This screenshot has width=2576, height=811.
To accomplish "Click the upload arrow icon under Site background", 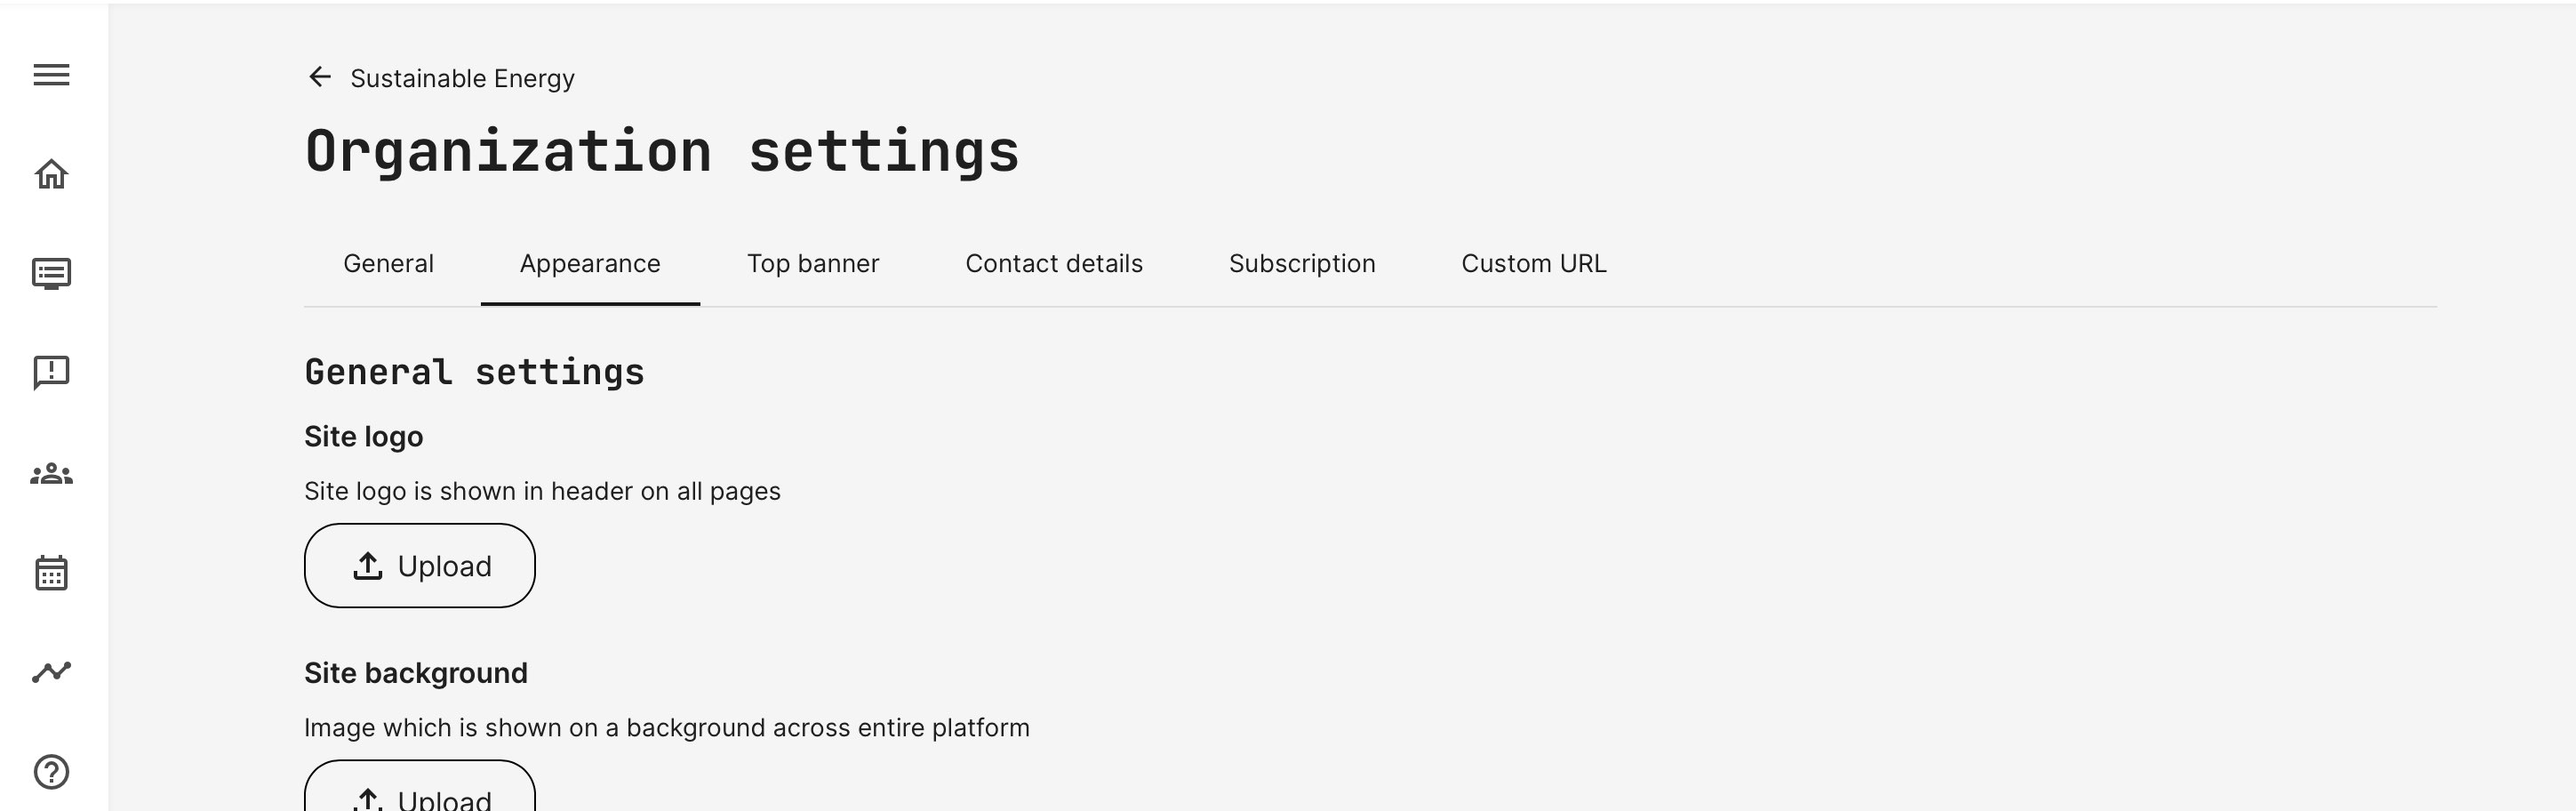I will click(368, 799).
